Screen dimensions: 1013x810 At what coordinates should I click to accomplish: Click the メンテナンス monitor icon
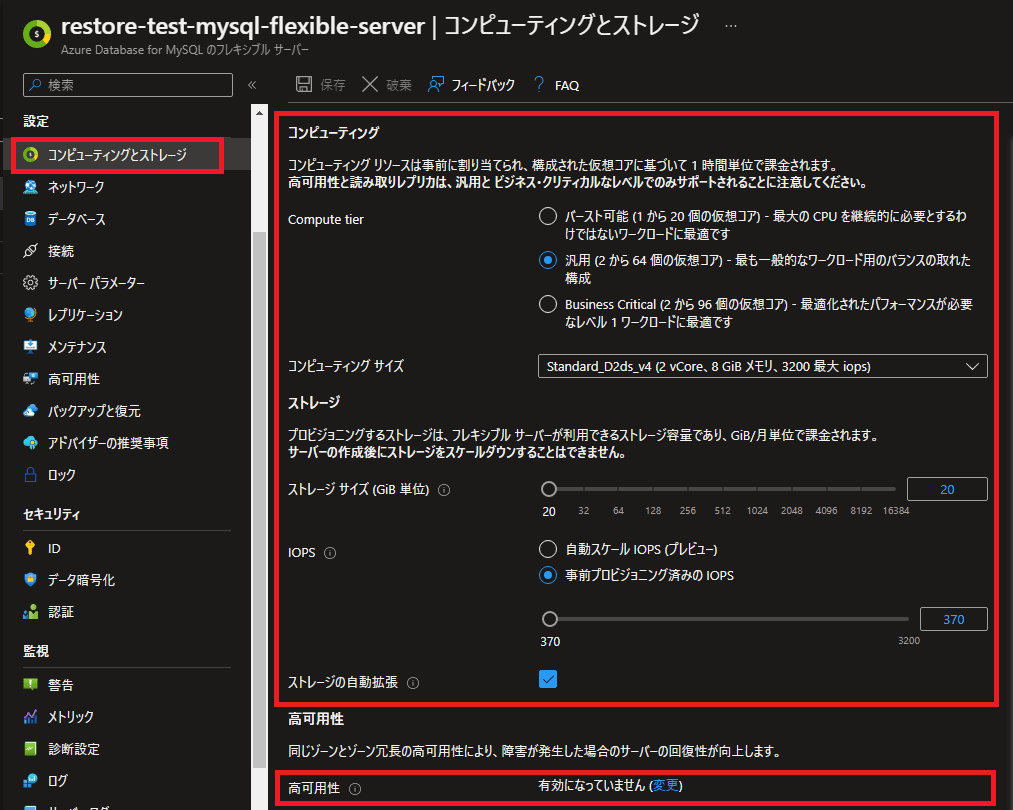(30, 347)
